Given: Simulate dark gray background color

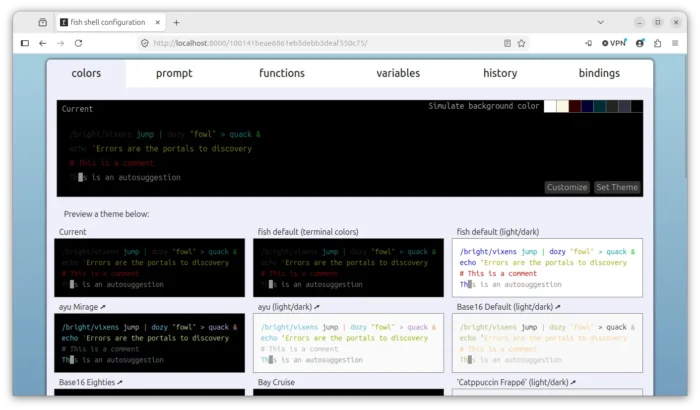Looking at the screenshot, I should coord(612,106).
